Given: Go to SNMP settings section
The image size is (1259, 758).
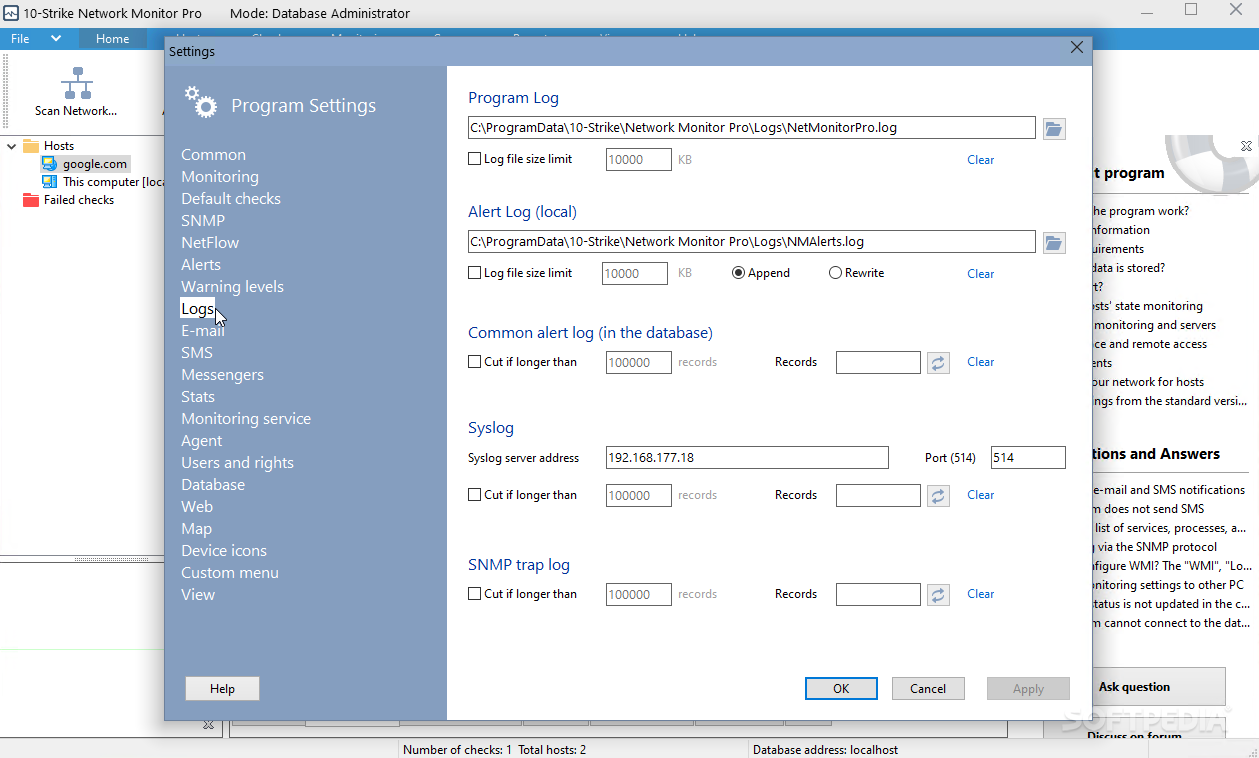Looking at the screenshot, I should click(203, 221).
